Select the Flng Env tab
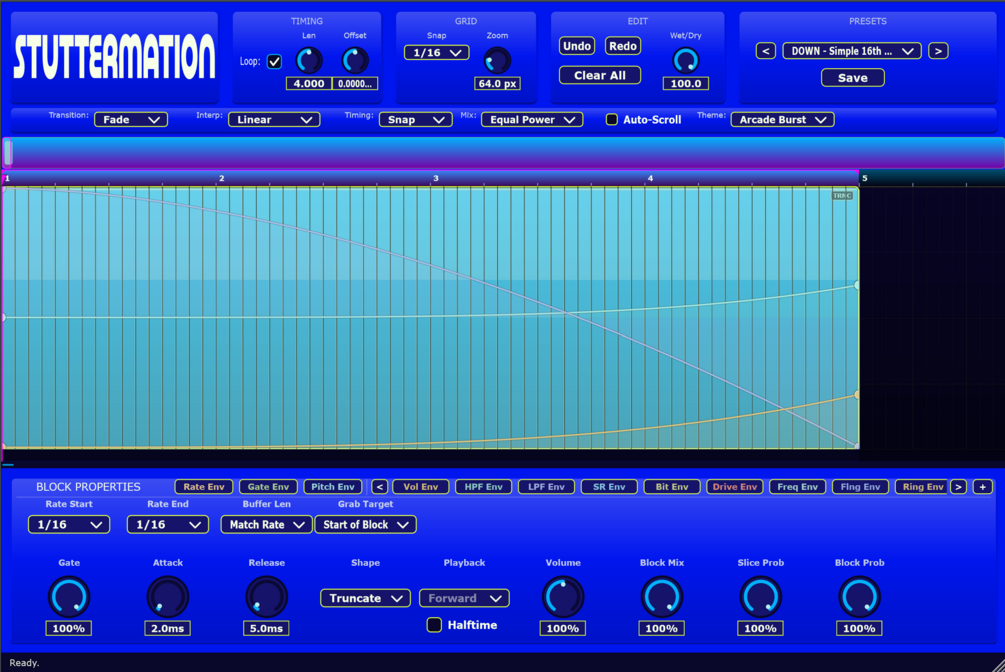Image resolution: width=1005 pixels, height=672 pixels. pyautogui.click(x=860, y=487)
